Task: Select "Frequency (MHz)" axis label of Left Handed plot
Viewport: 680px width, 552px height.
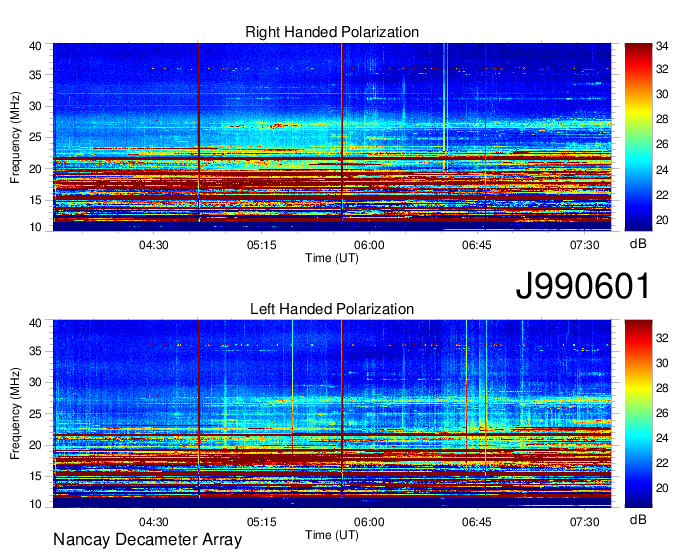Action: click(x=15, y=414)
